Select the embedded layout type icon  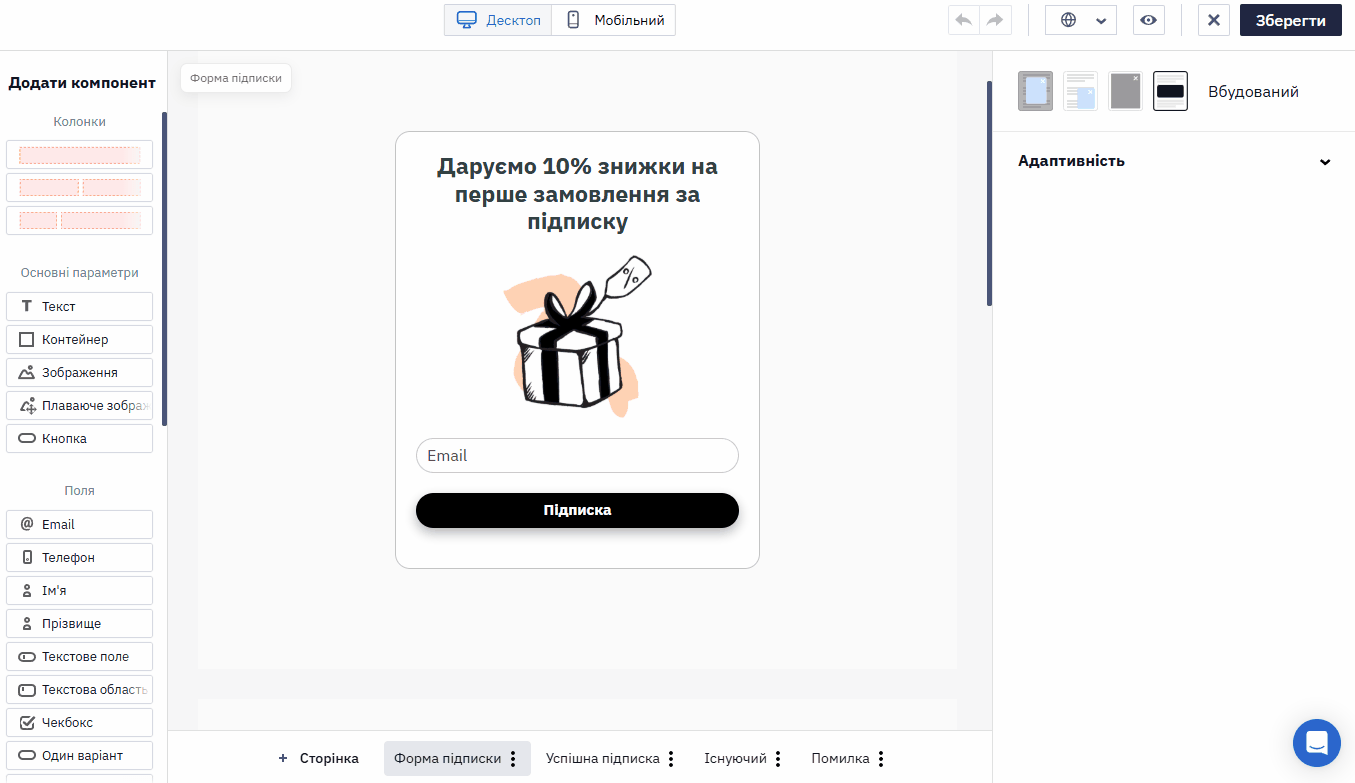[1170, 91]
